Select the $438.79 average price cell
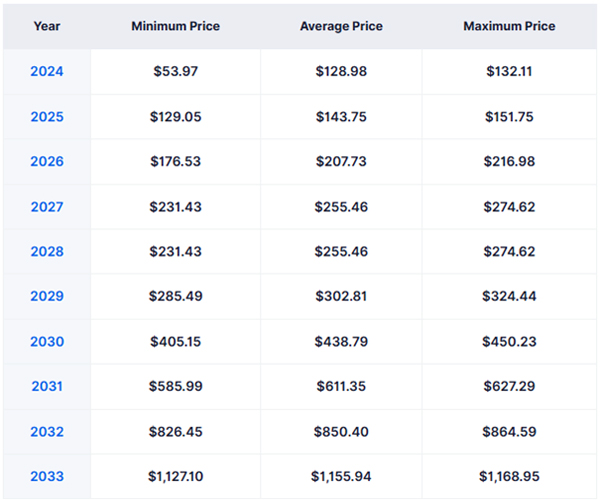 click(x=341, y=342)
